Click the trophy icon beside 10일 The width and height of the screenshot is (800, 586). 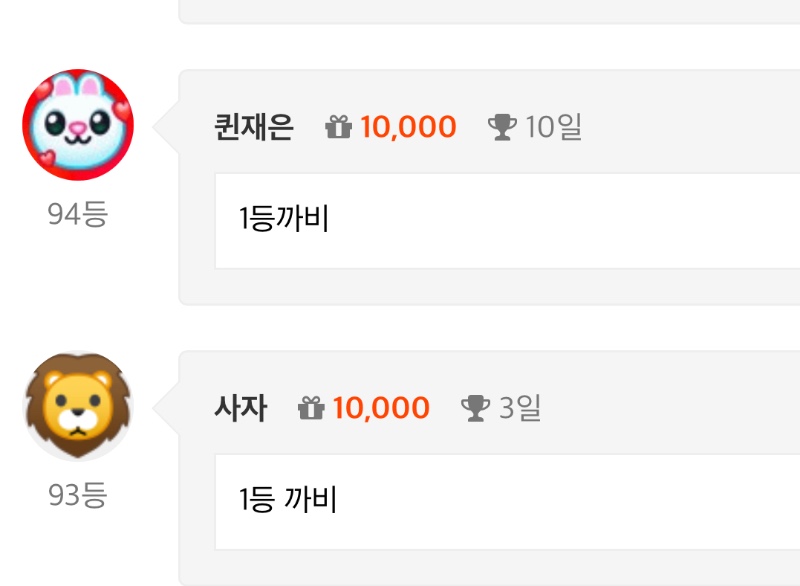pyautogui.click(x=502, y=127)
